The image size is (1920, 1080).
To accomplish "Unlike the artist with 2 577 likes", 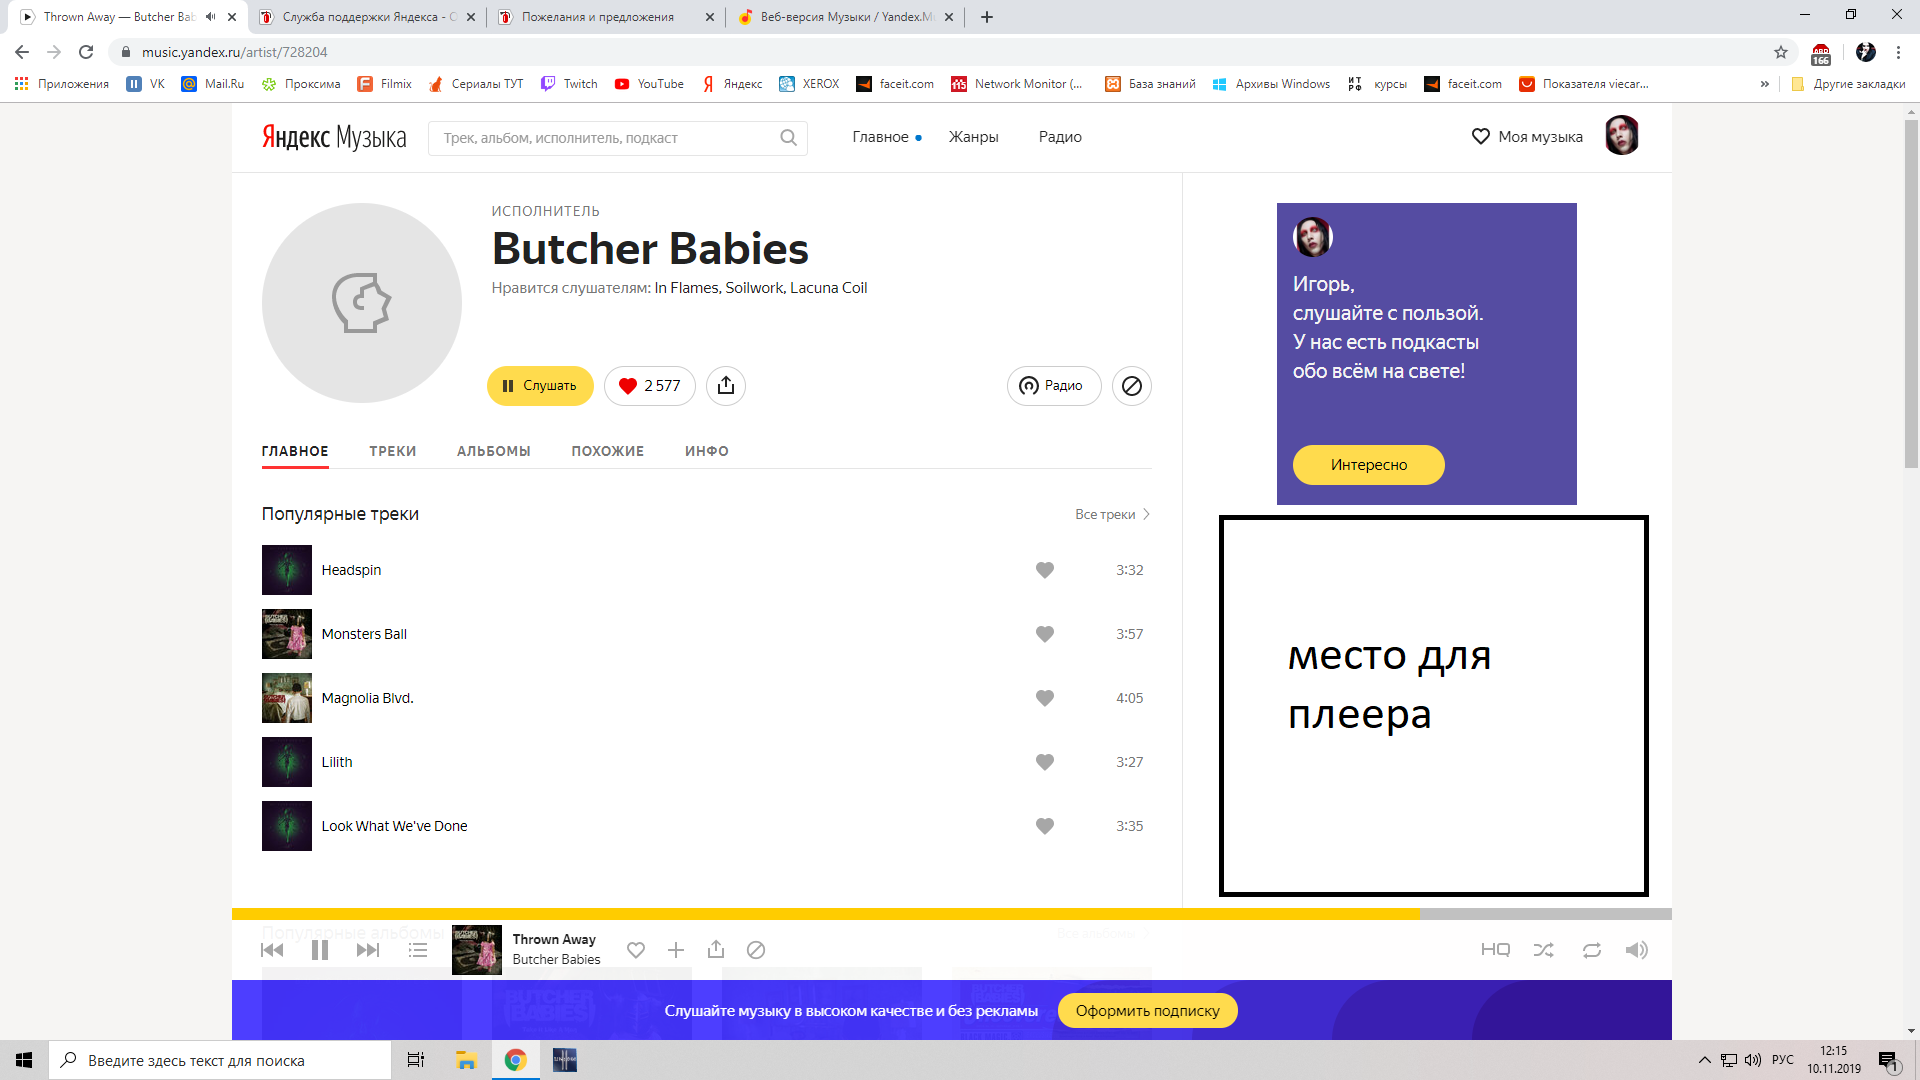I will click(x=649, y=386).
